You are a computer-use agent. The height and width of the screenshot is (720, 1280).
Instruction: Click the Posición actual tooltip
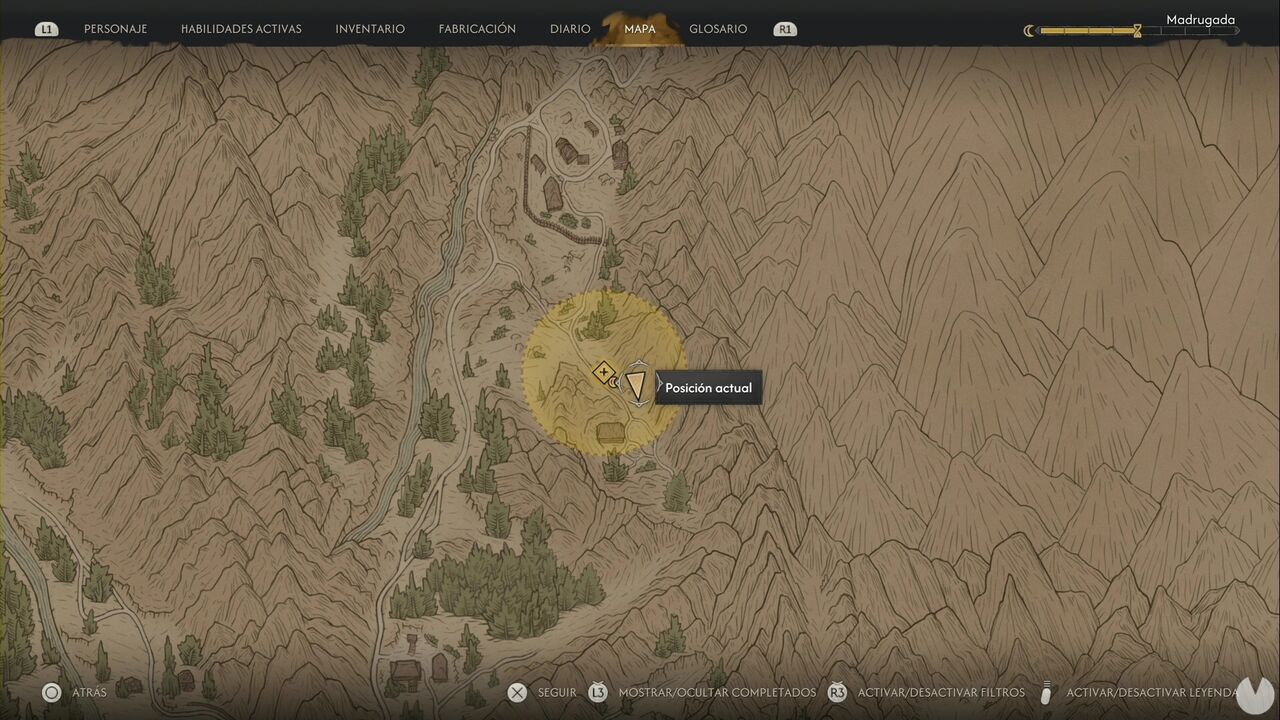click(709, 388)
